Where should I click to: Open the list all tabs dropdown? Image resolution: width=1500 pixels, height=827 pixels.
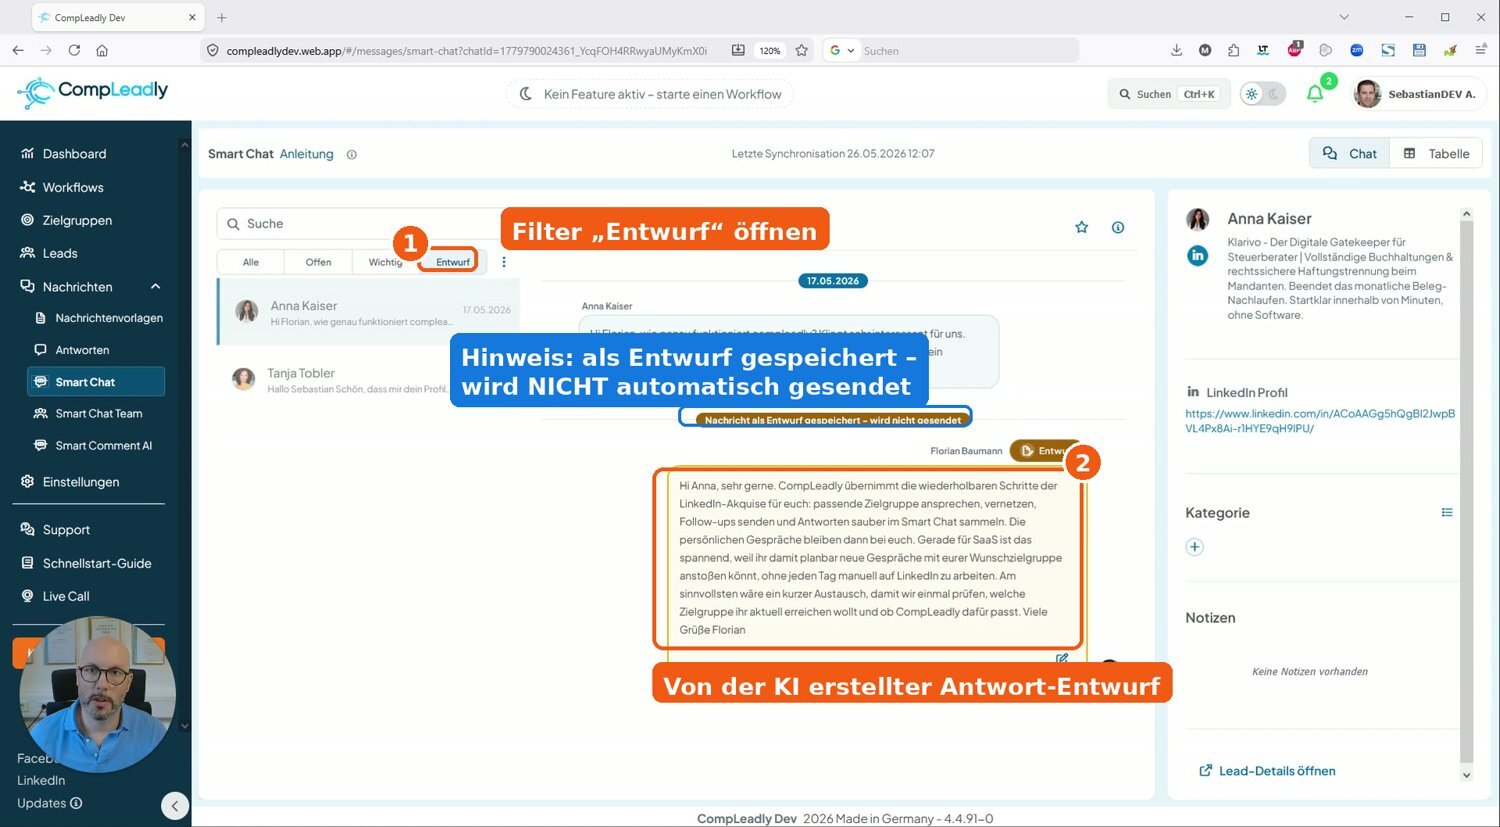[x=1344, y=17]
